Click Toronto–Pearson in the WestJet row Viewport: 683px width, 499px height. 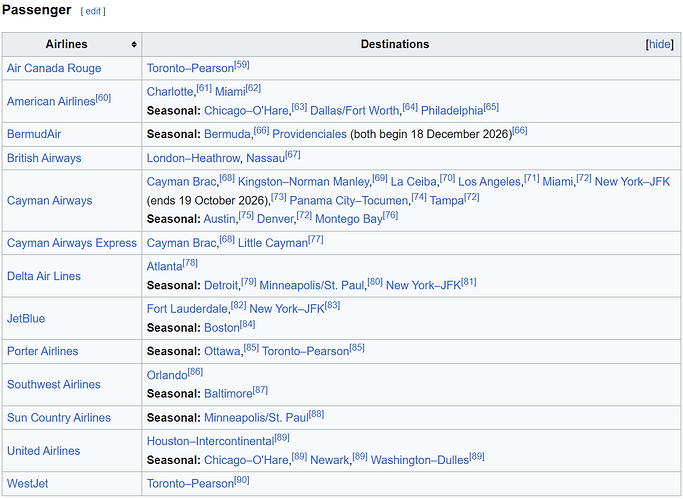190,484
